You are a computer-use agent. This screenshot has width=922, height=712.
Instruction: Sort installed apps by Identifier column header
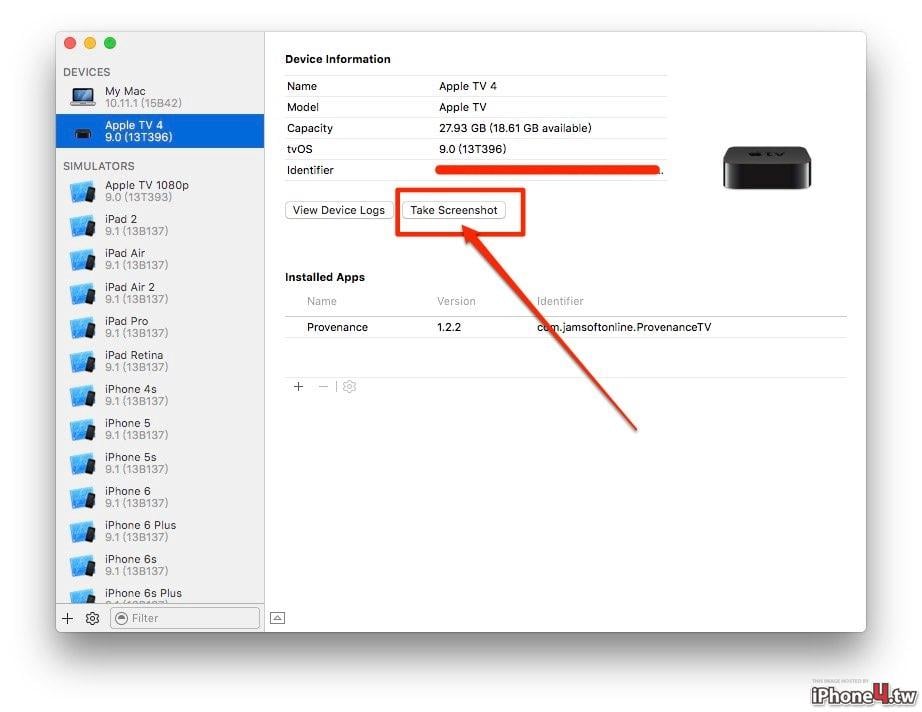point(560,301)
